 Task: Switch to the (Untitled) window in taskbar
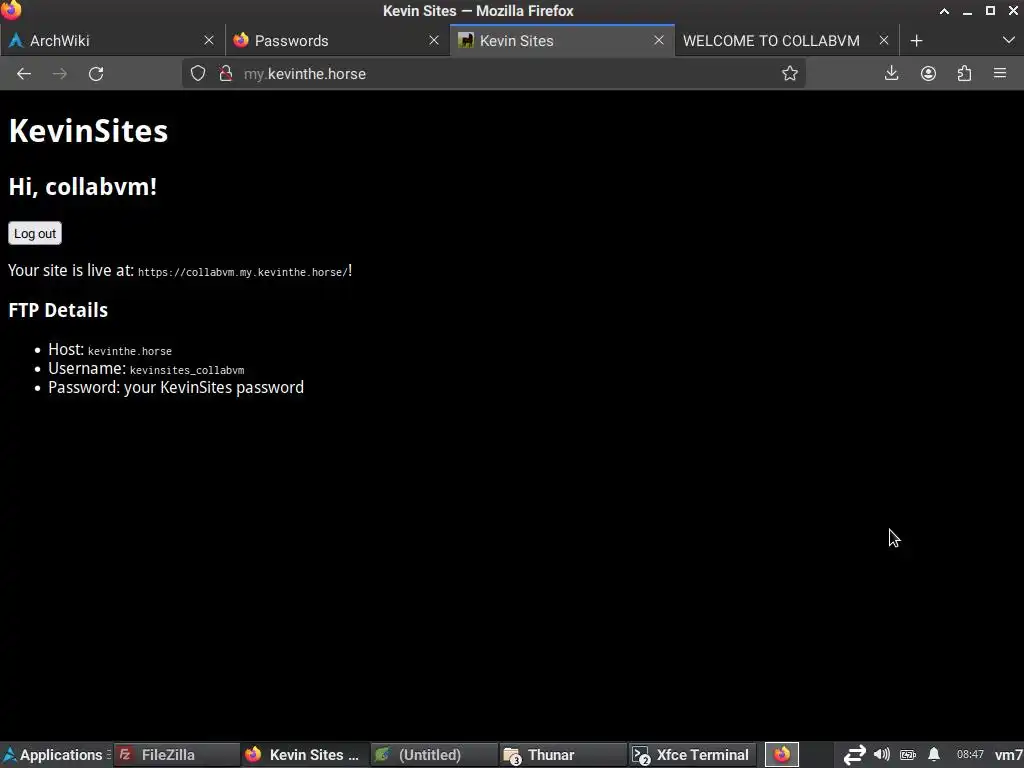[x=434, y=755]
